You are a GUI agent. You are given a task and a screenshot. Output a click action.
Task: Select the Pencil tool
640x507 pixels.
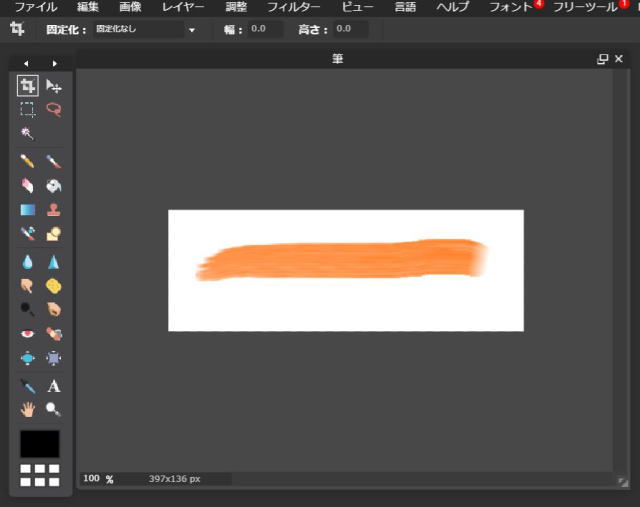tap(28, 162)
